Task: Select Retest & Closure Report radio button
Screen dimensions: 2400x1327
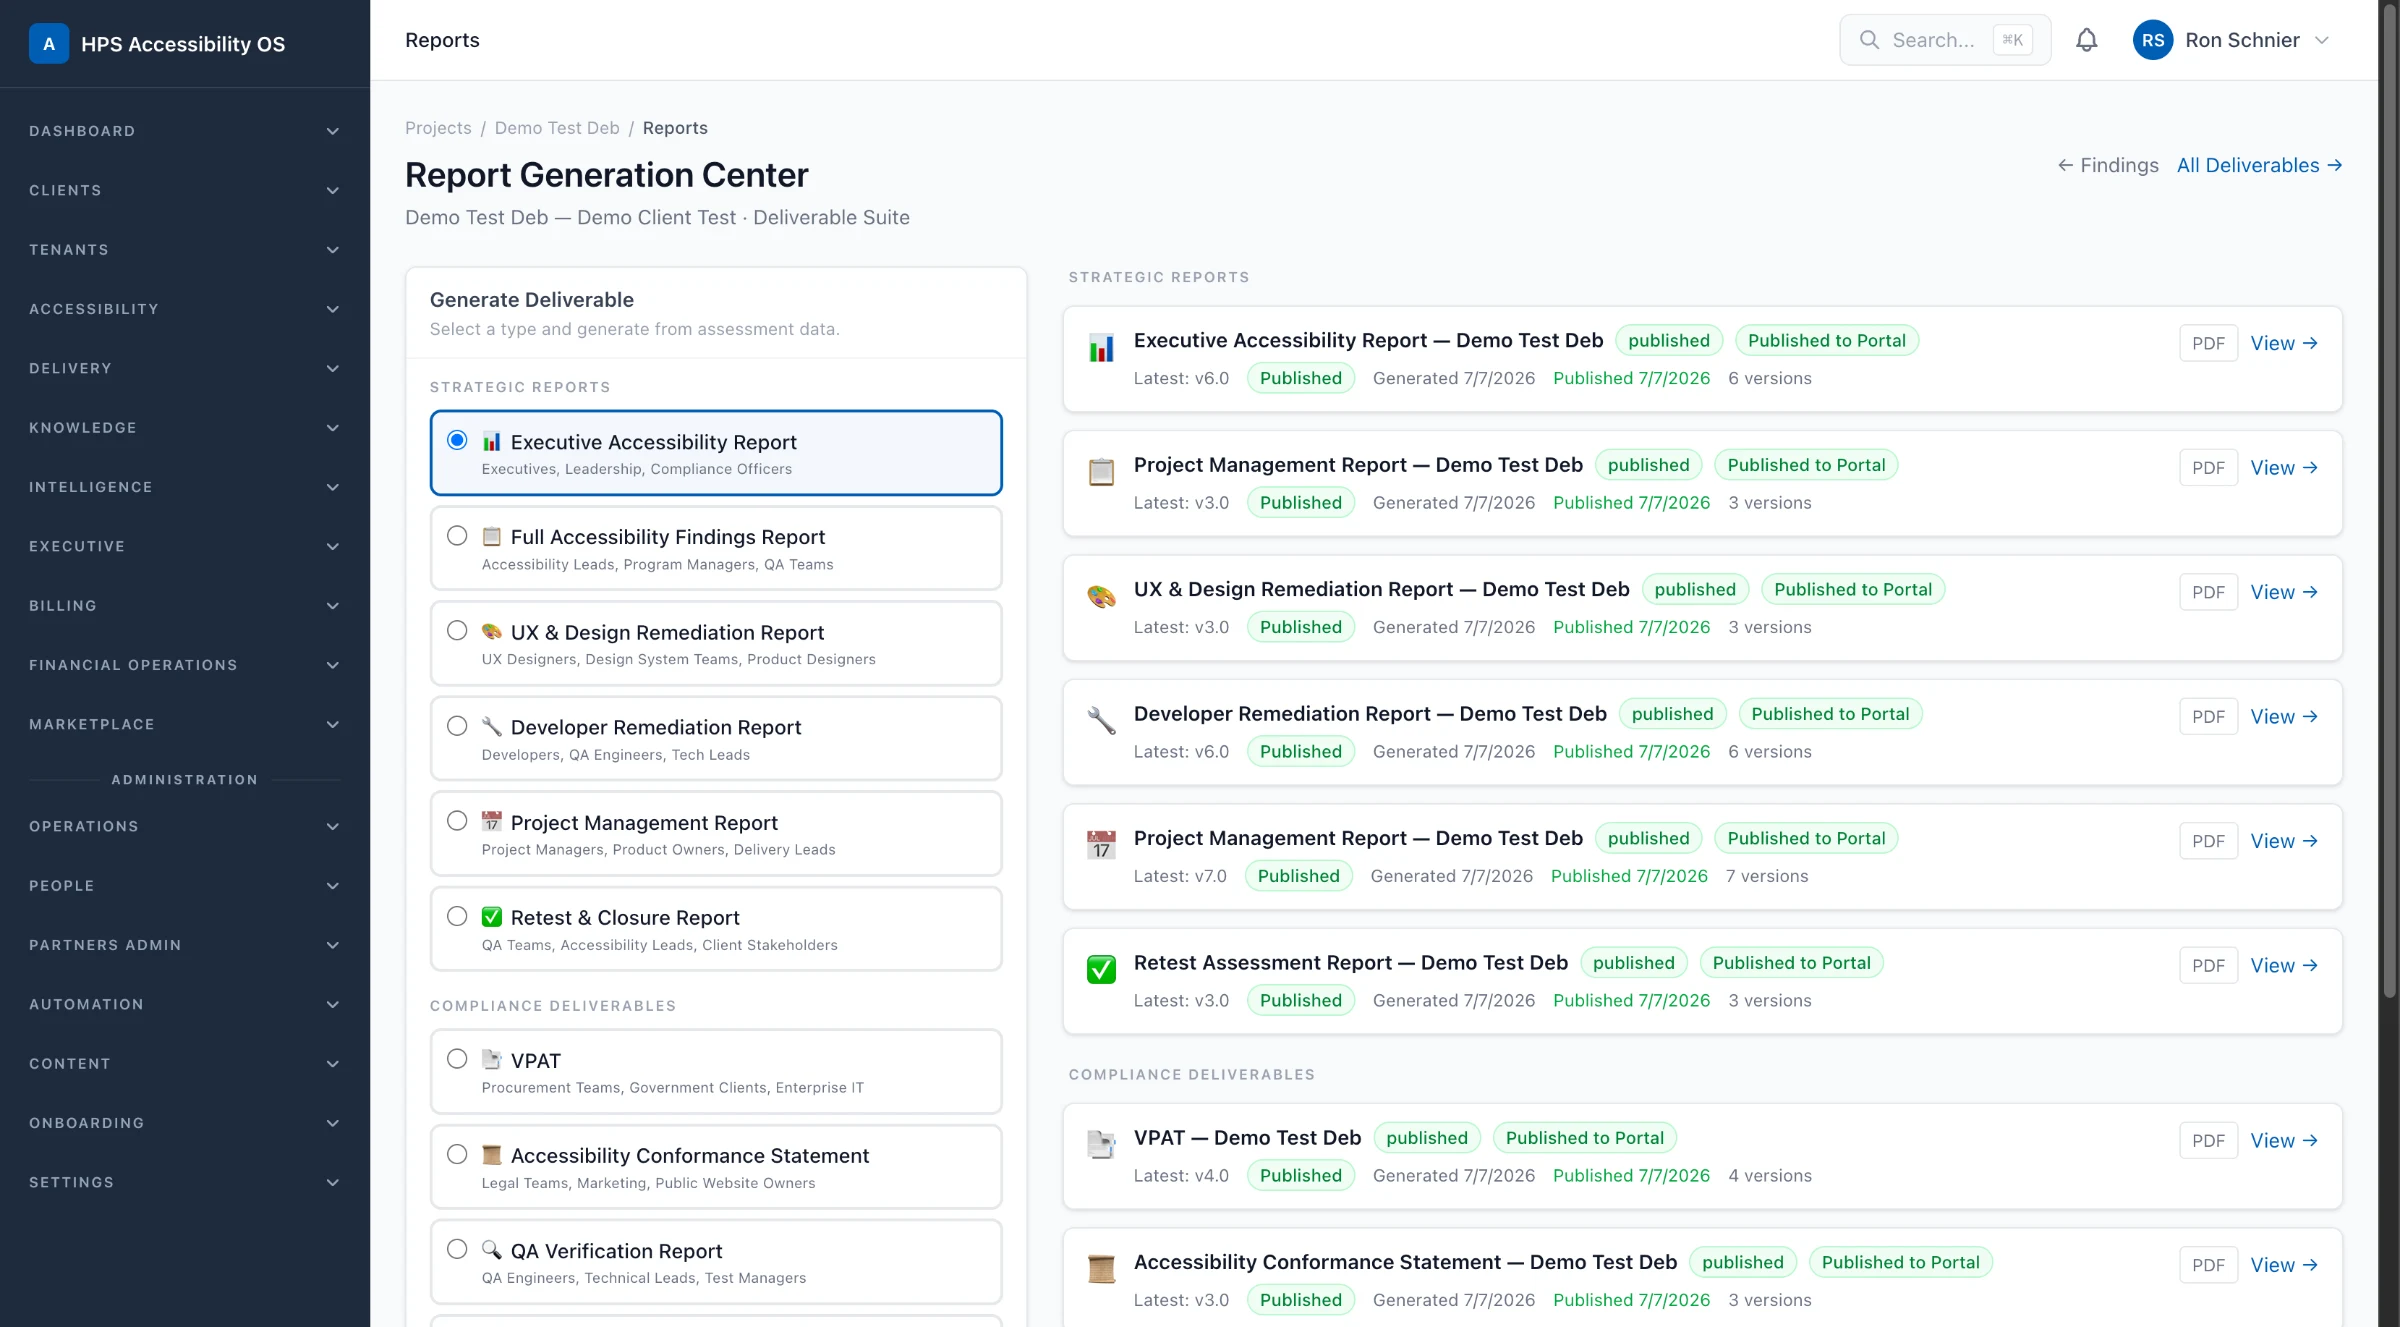Action: (x=457, y=916)
